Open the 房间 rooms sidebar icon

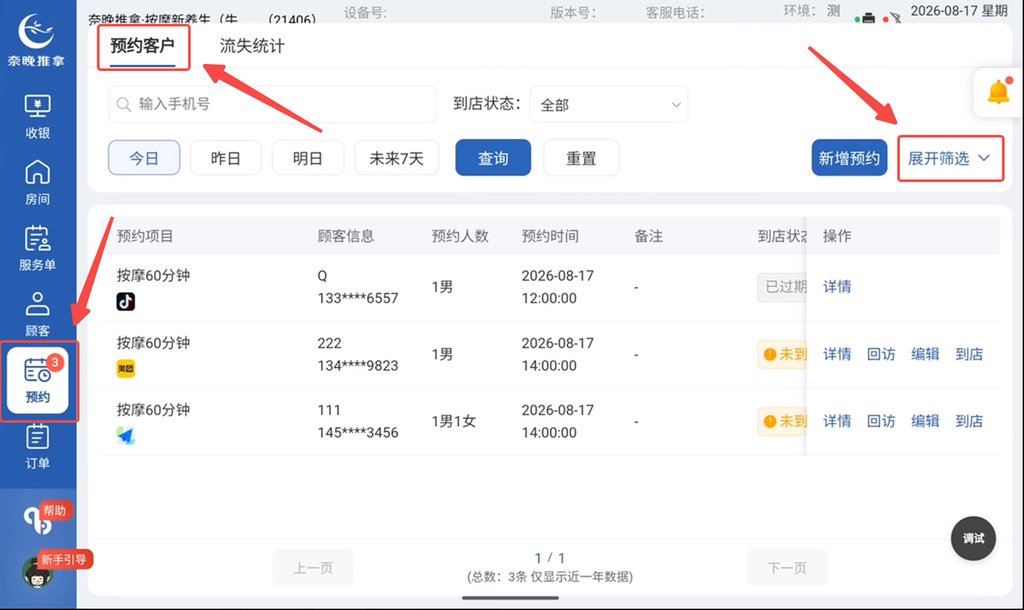tap(37, 182)
